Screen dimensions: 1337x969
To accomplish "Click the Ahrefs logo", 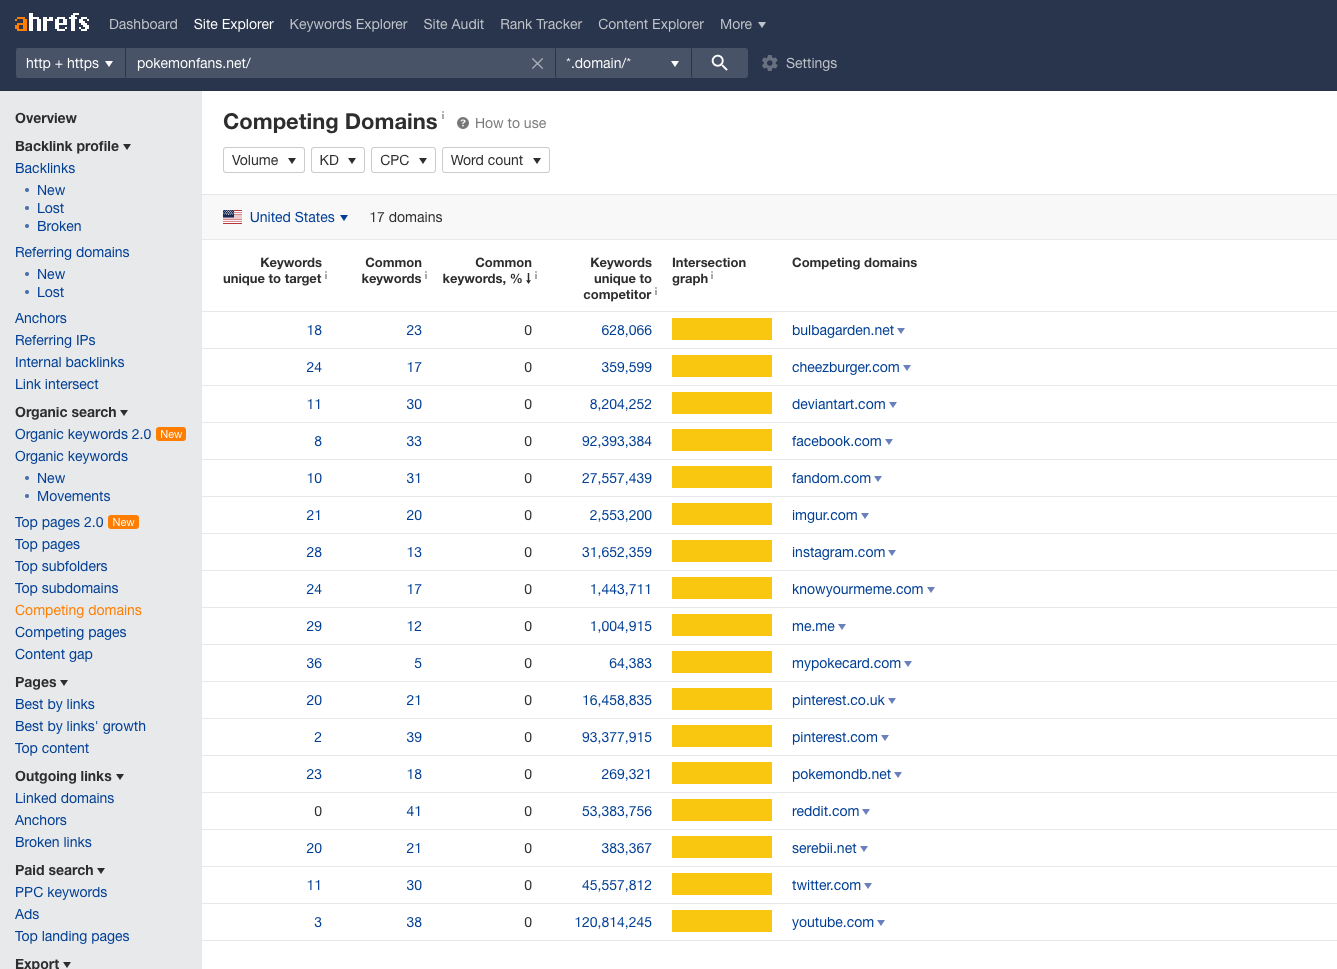I will pyautogui.click(x=52, y=23).
